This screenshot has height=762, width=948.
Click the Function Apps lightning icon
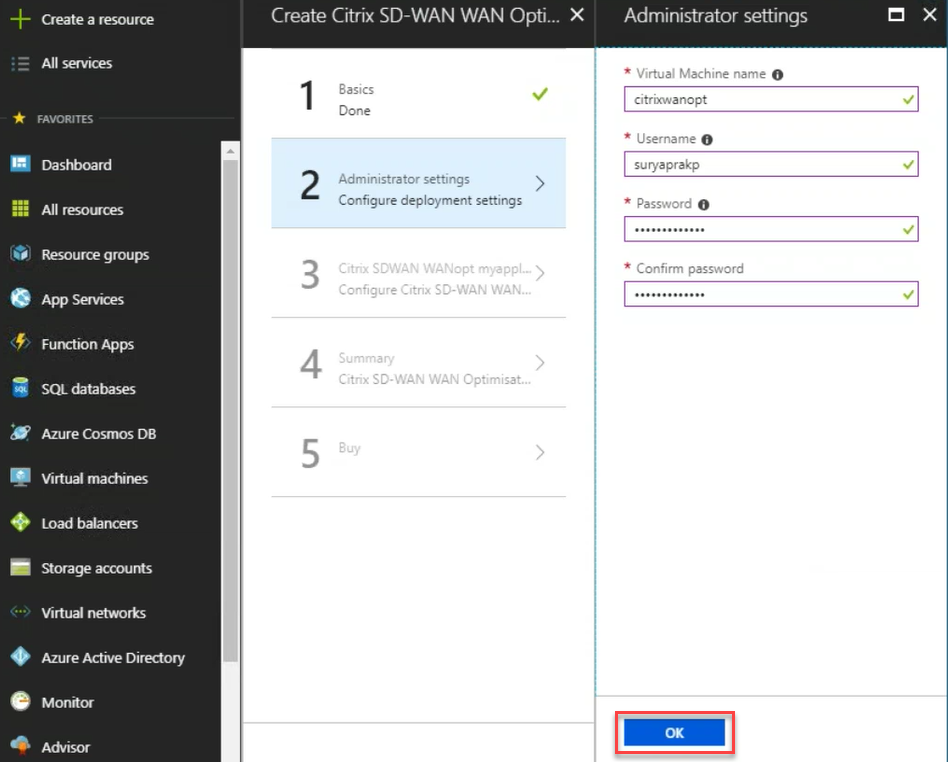[x=20, y=343]
